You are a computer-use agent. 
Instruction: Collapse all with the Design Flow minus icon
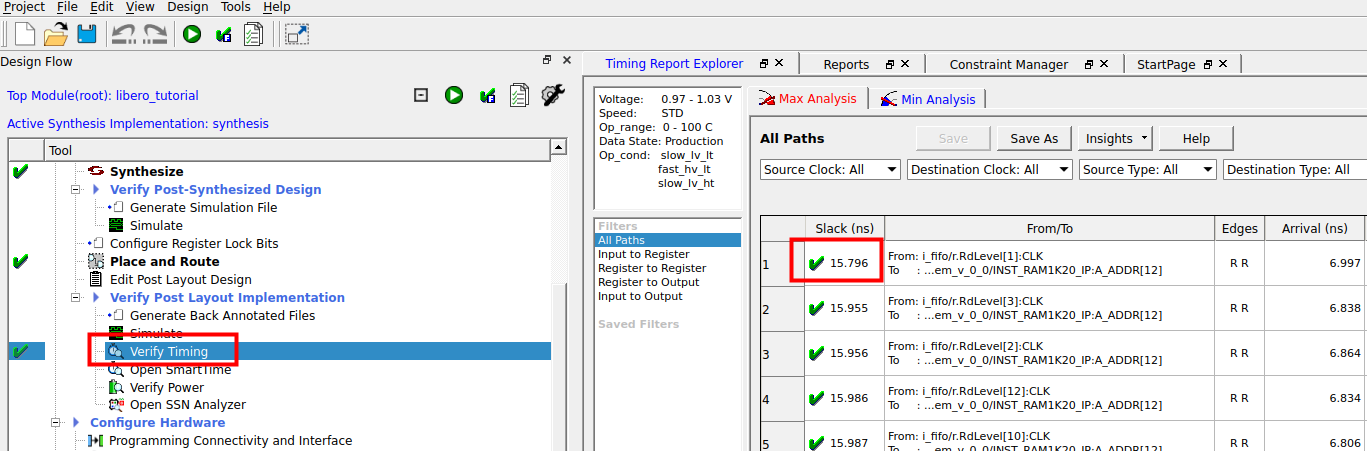pyautogui.click(x=421, y=95)
